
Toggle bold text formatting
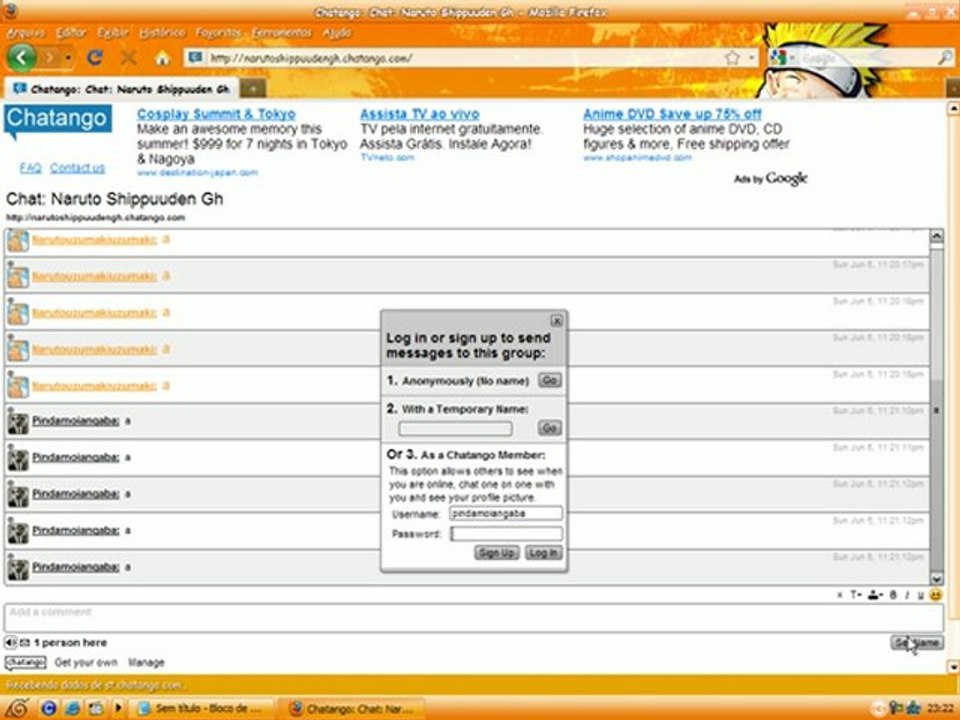(893, 594)
